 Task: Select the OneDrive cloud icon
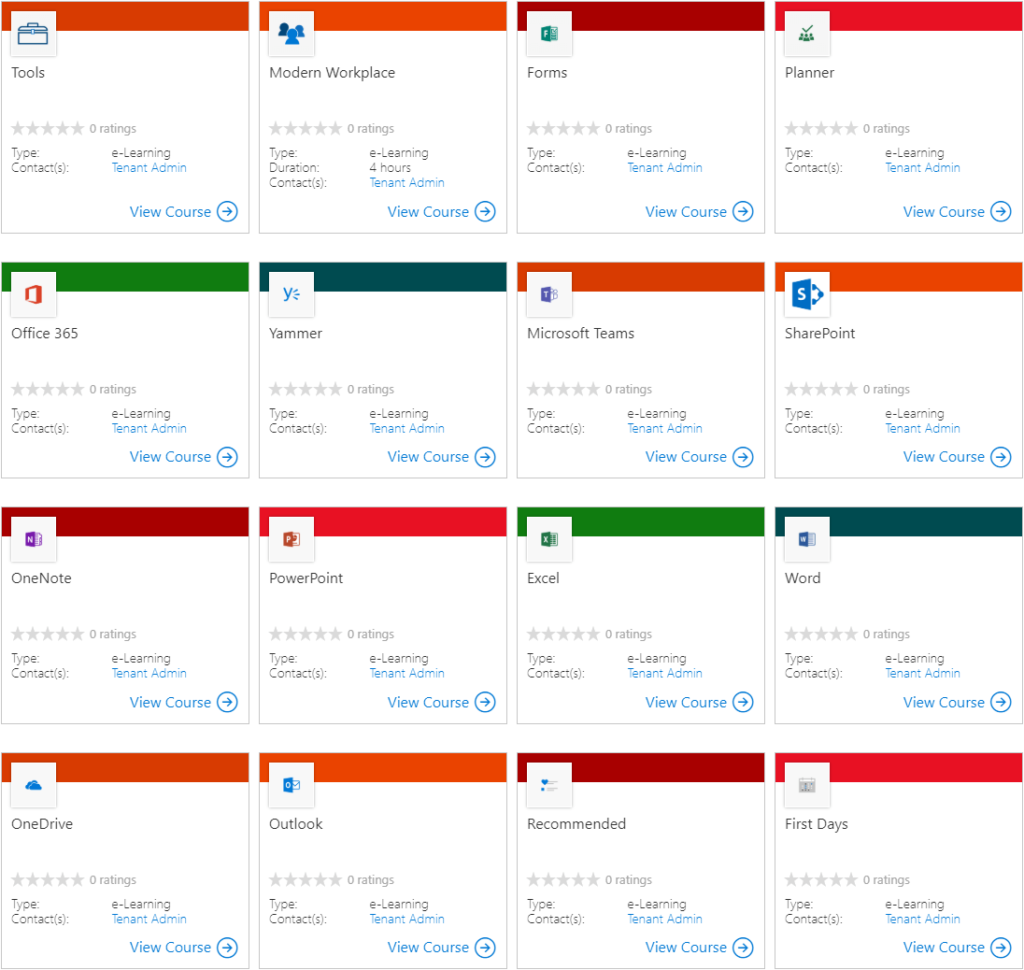click(x=33, y=785)
